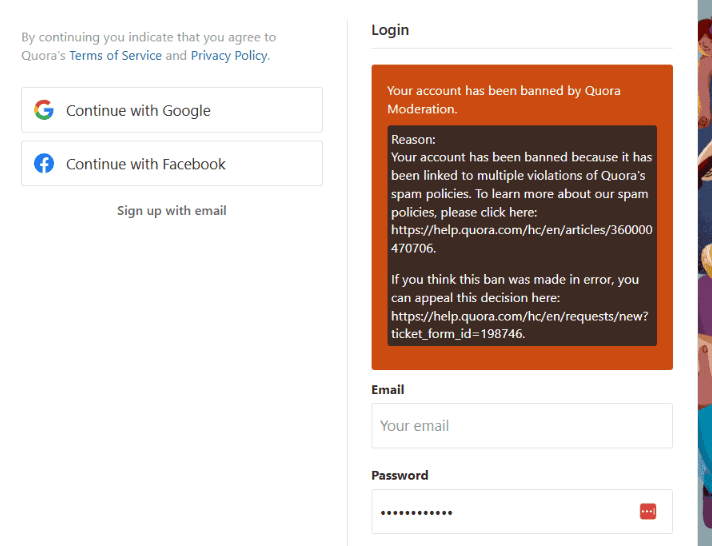This screenshot has width=712, height=546.
Task: Click the spam policies help article URL
Action: [x=522, y=239]
